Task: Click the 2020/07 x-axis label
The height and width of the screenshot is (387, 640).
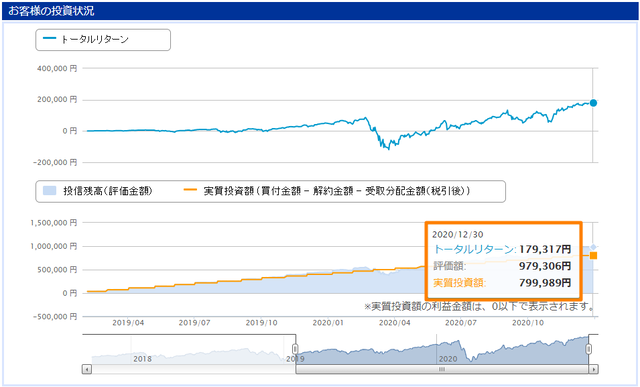Action: 461,323
